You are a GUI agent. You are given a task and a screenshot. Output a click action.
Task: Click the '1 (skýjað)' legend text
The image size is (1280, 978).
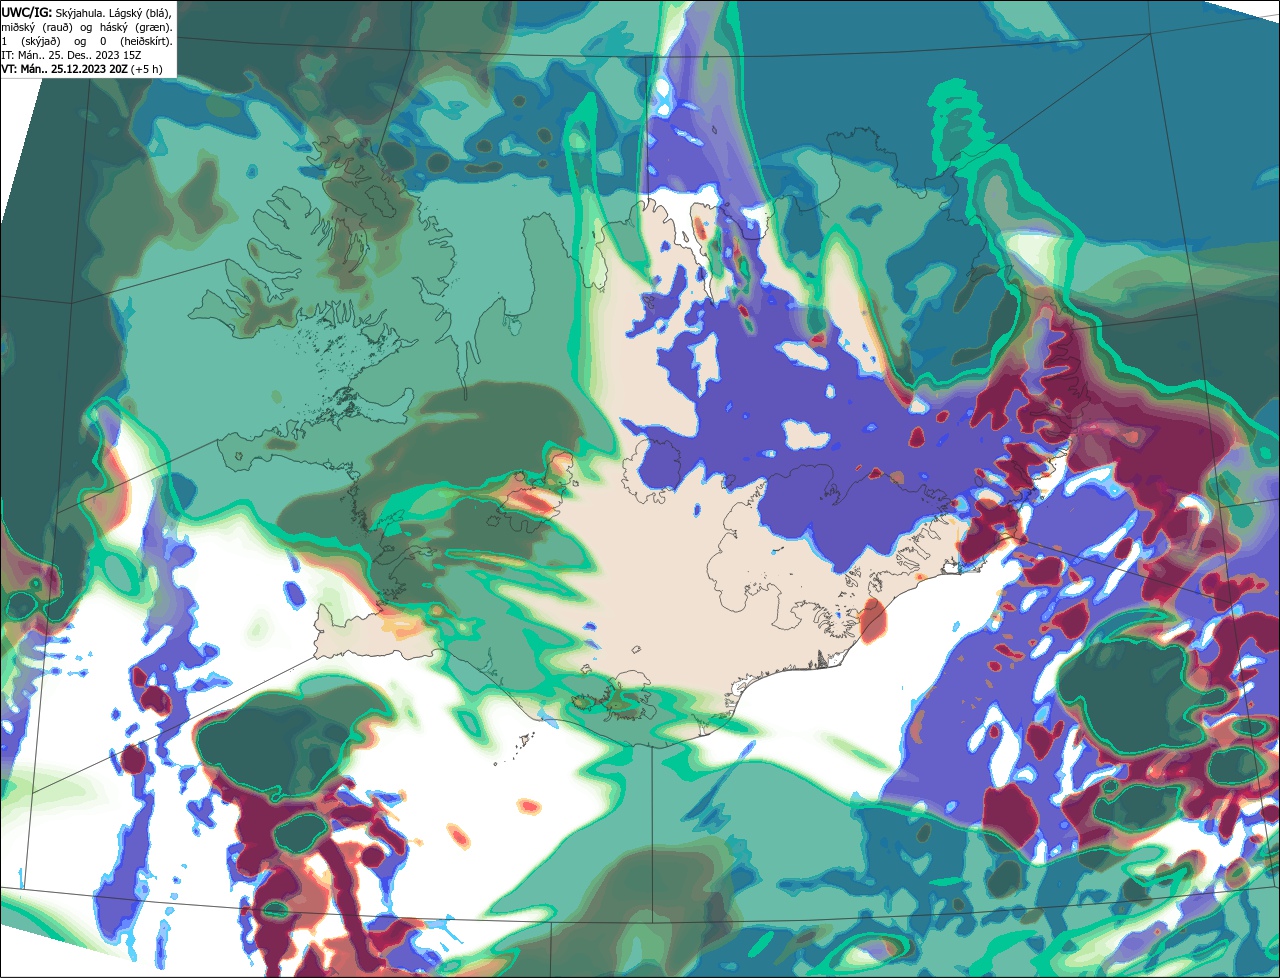31,42
